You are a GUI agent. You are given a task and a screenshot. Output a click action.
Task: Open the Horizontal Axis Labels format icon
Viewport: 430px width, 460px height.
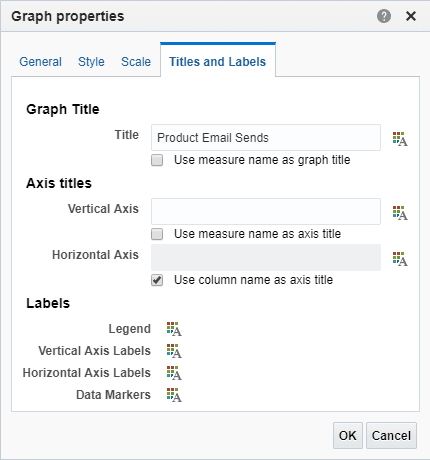[x=174, y=373]
